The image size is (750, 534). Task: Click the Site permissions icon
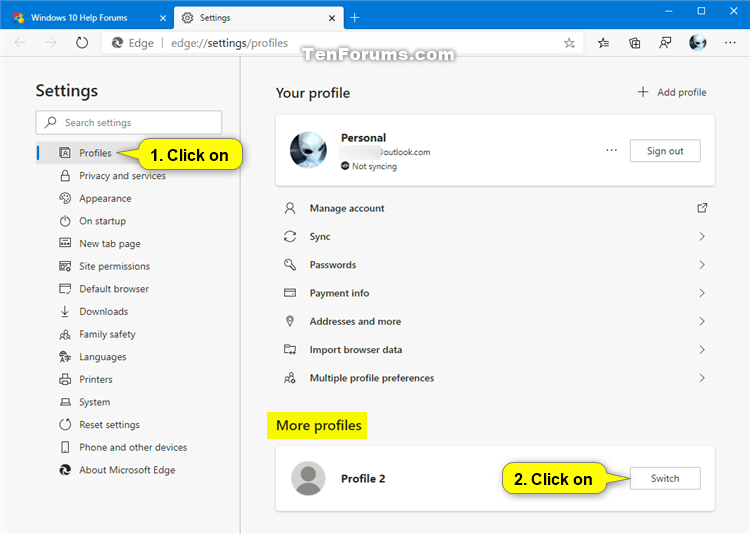65,266
